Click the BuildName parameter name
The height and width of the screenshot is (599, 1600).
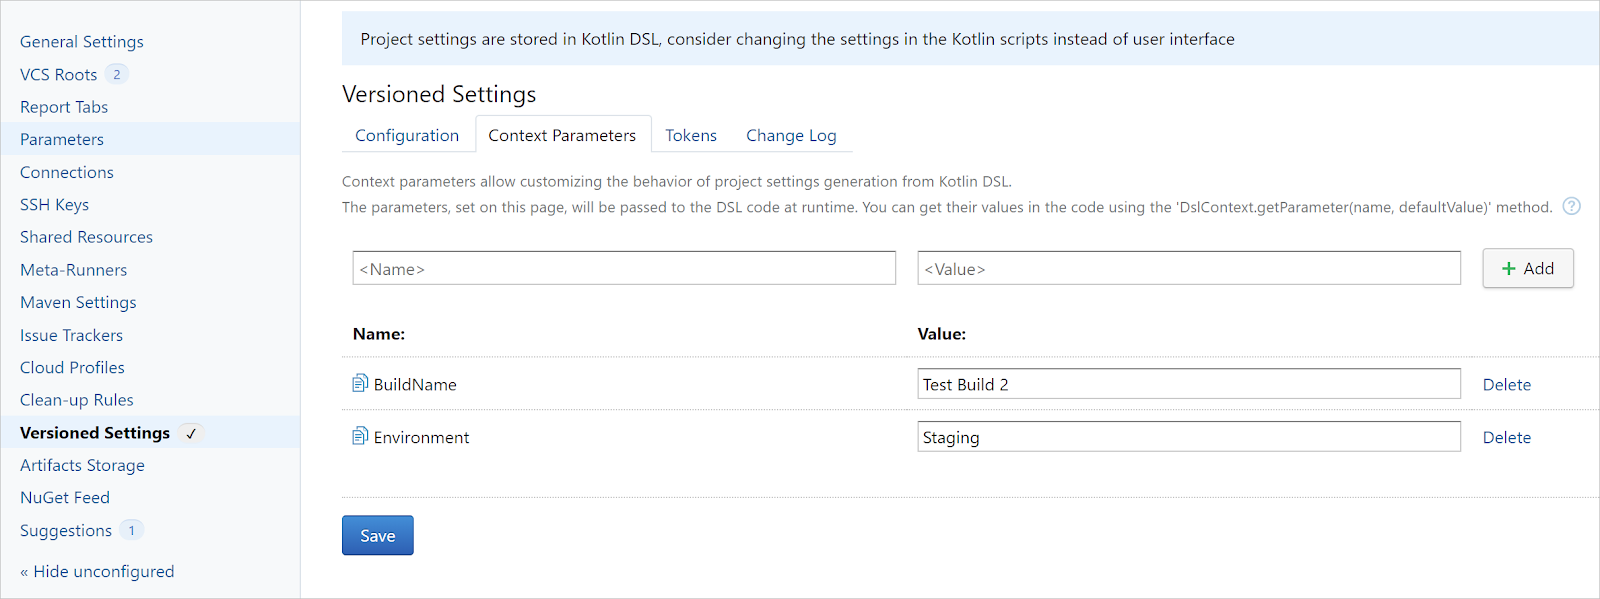415,384
